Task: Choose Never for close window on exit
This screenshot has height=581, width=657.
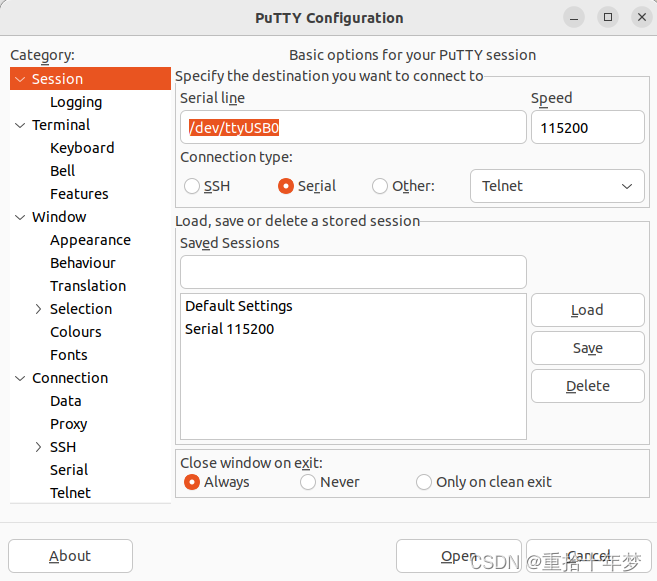Action: click(x=308, y=482)
